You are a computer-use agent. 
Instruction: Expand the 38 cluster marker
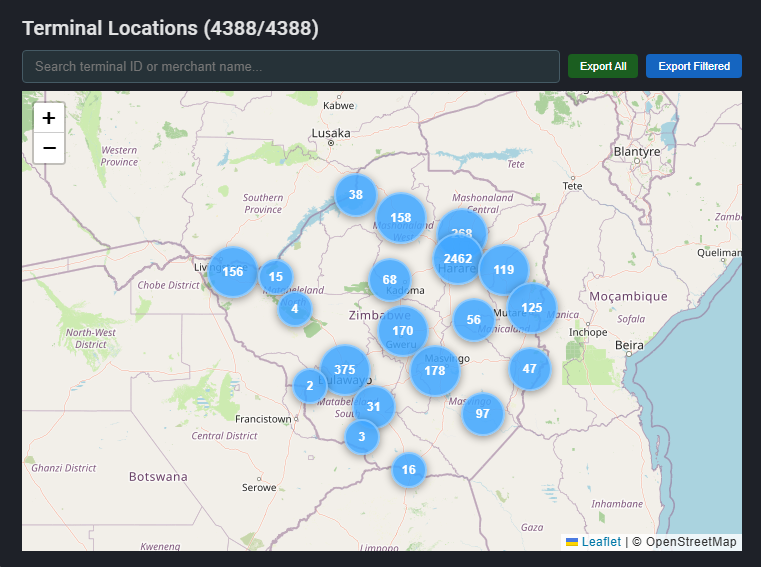[x=356, y=195]
